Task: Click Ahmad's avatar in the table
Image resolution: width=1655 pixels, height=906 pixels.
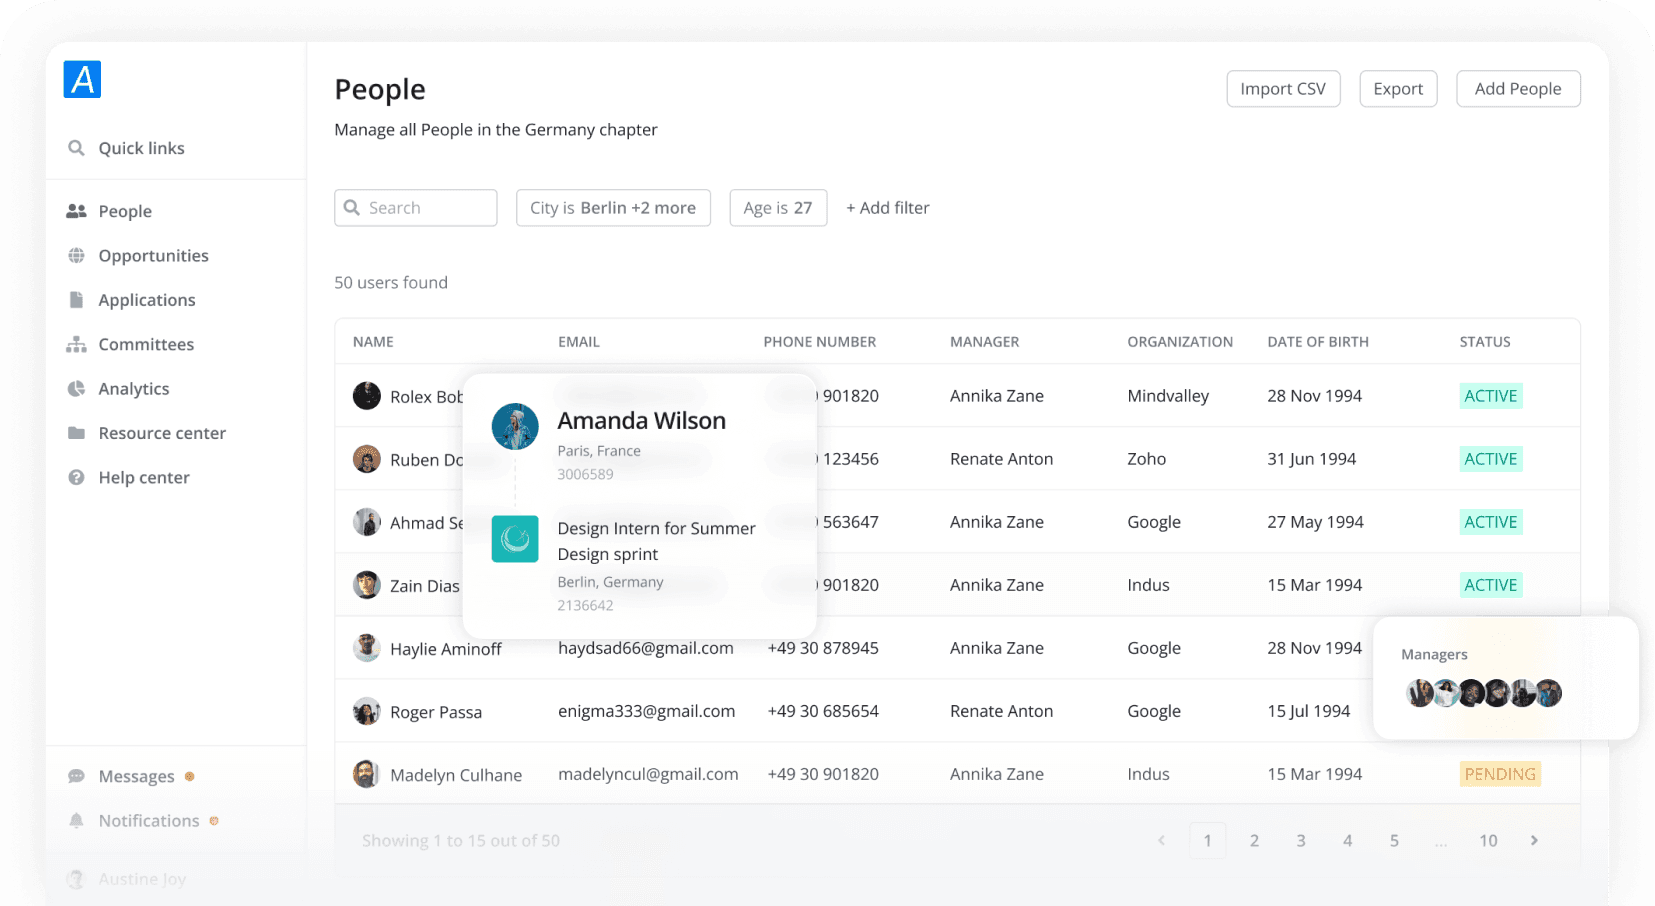Action: tap(367, 522)
